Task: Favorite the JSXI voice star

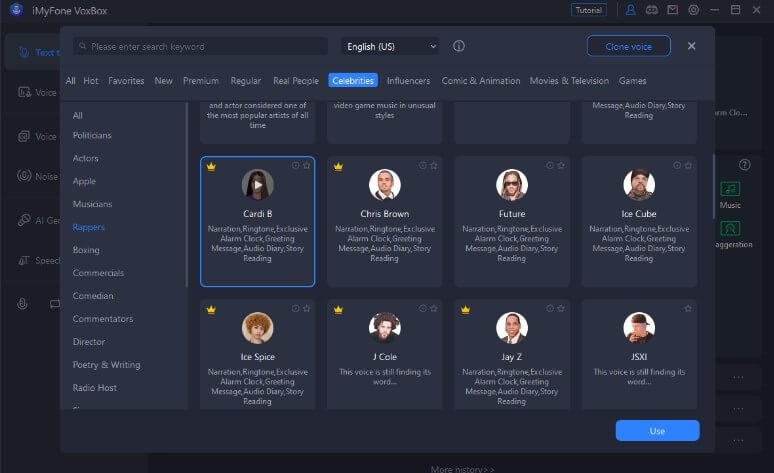Action: (688, 308)
